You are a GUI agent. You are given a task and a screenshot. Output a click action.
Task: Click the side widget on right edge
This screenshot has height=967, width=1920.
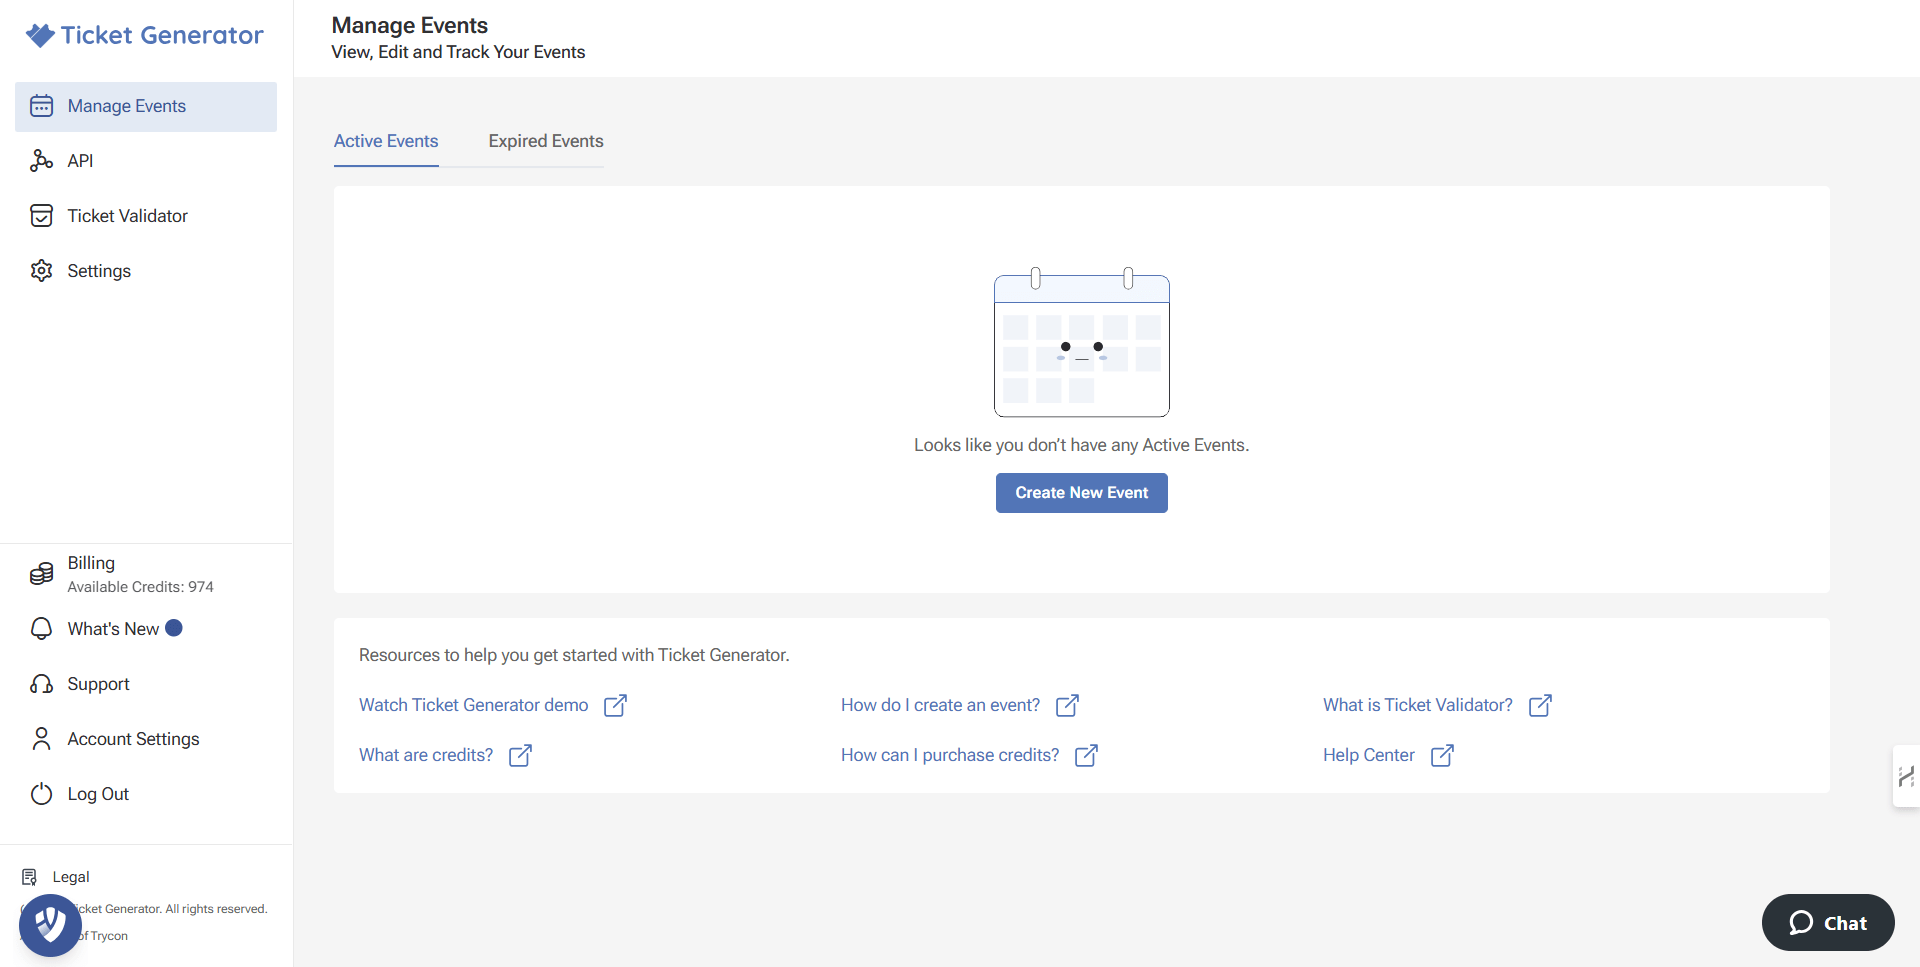[1906, 776]
